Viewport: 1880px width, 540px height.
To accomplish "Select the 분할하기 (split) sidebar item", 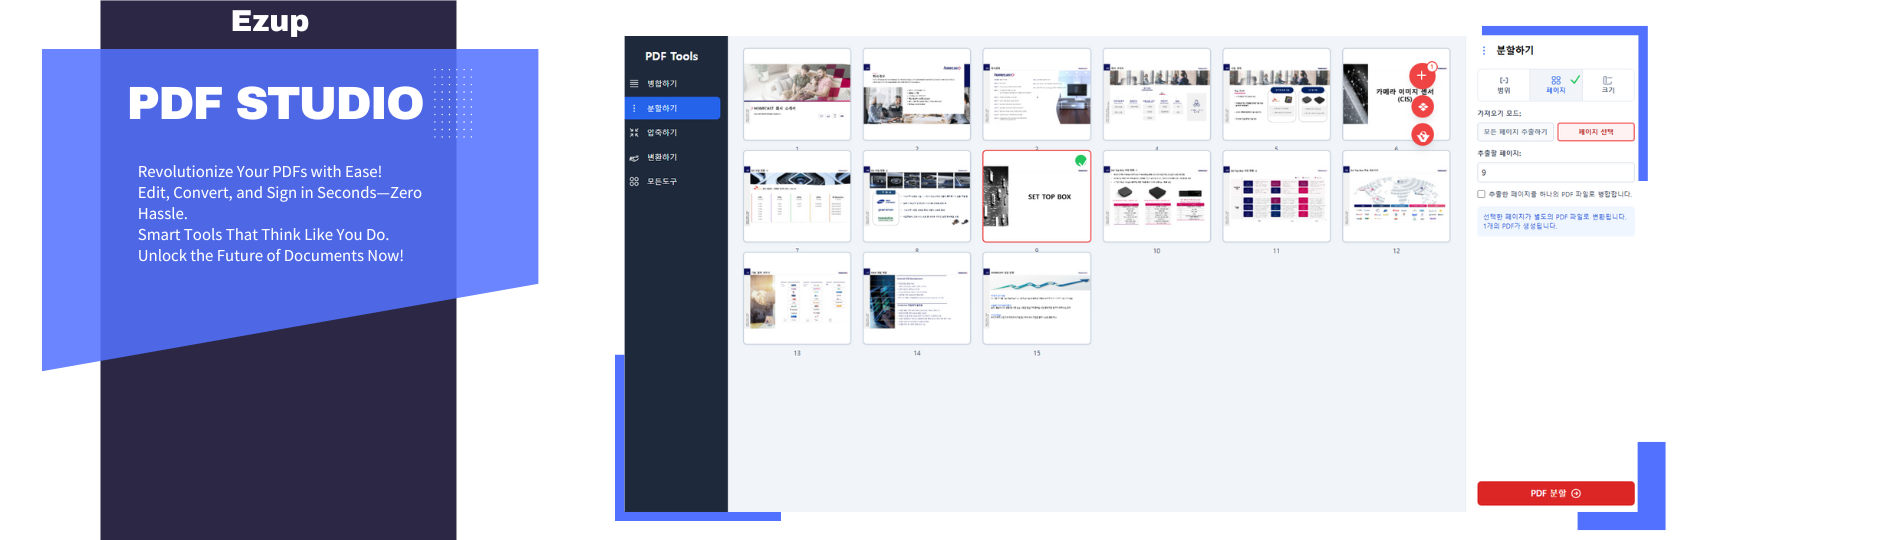I will tap(672, 108).
